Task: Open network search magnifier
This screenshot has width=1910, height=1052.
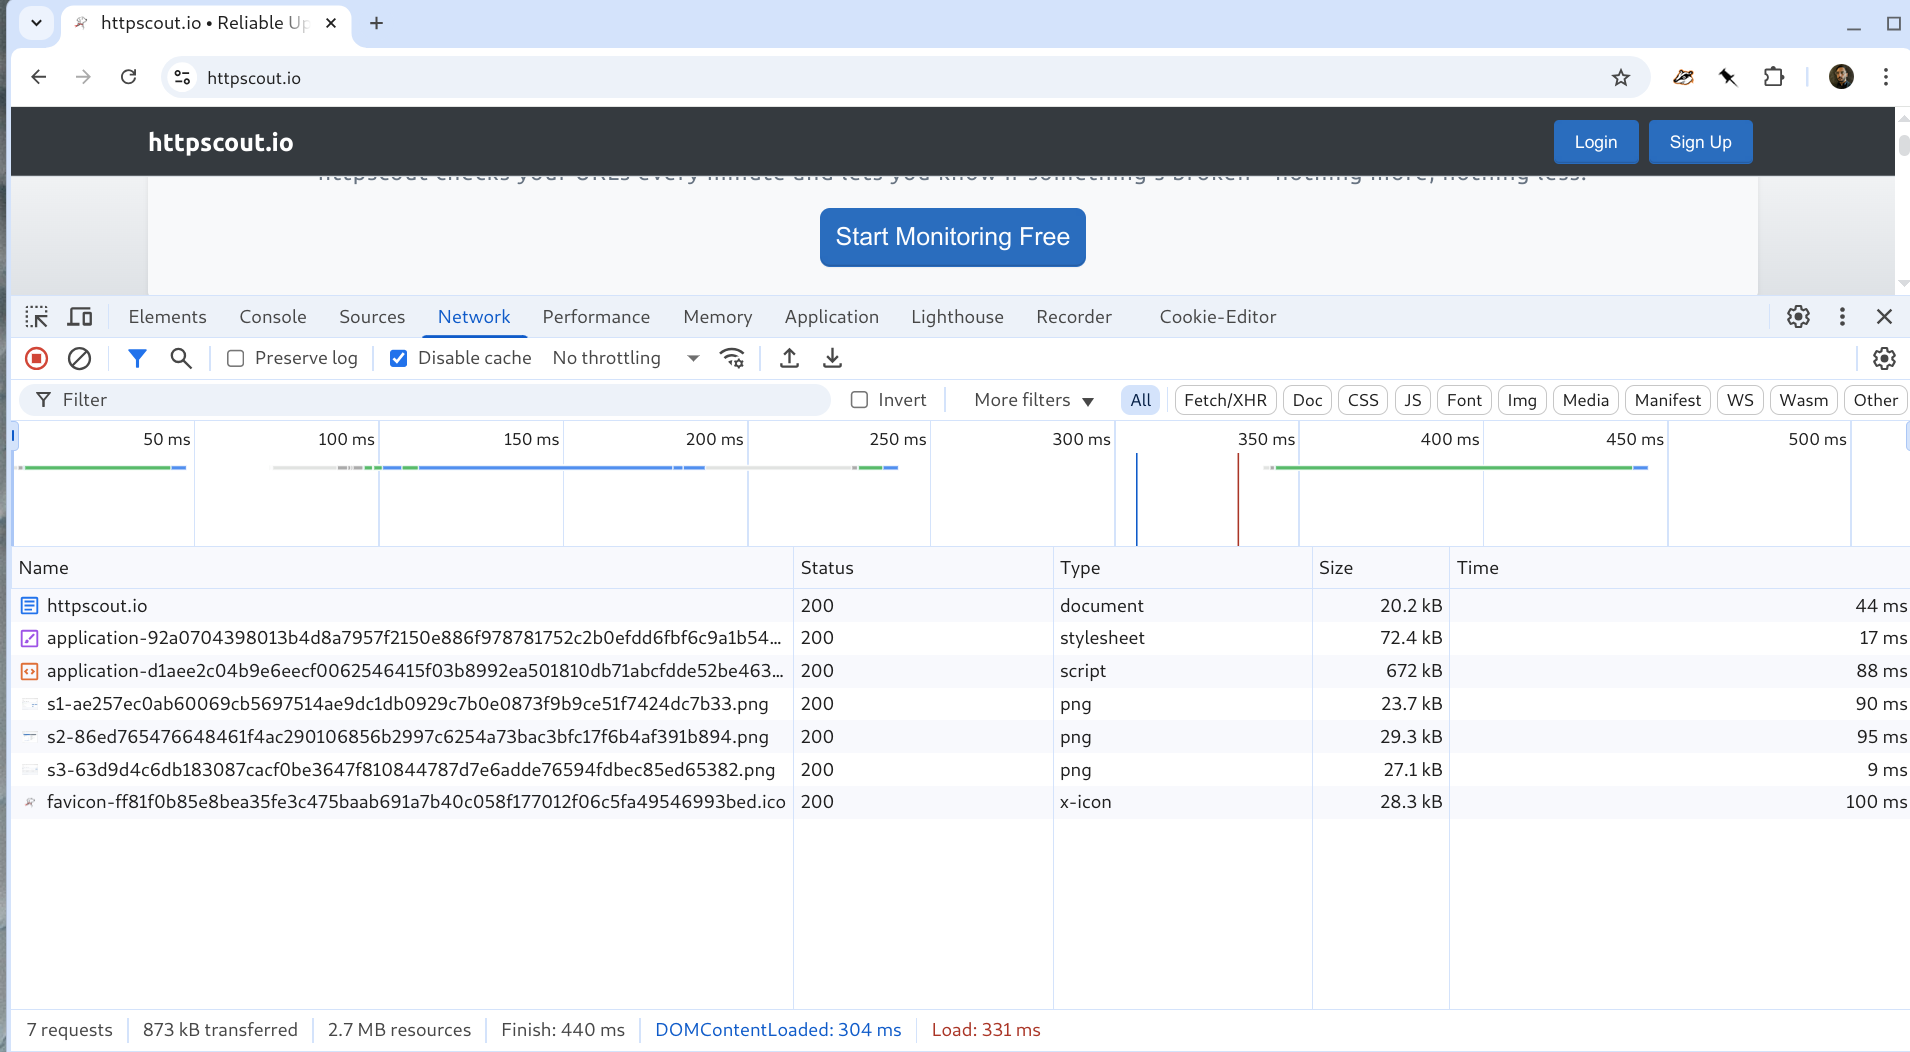Action: (181, 358)
